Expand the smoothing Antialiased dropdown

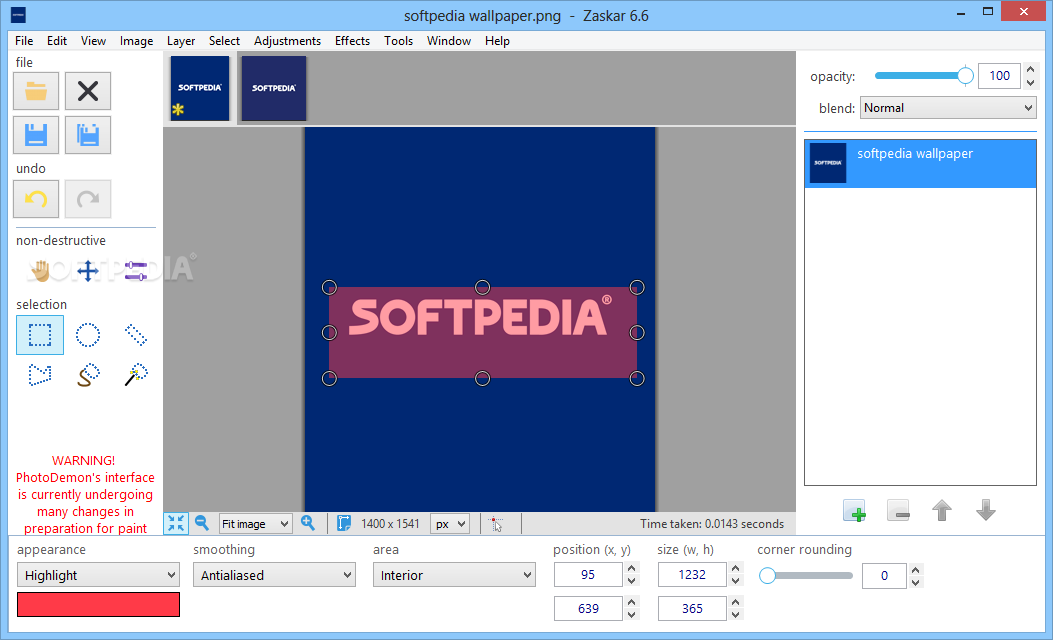click(x=274, y=575)
